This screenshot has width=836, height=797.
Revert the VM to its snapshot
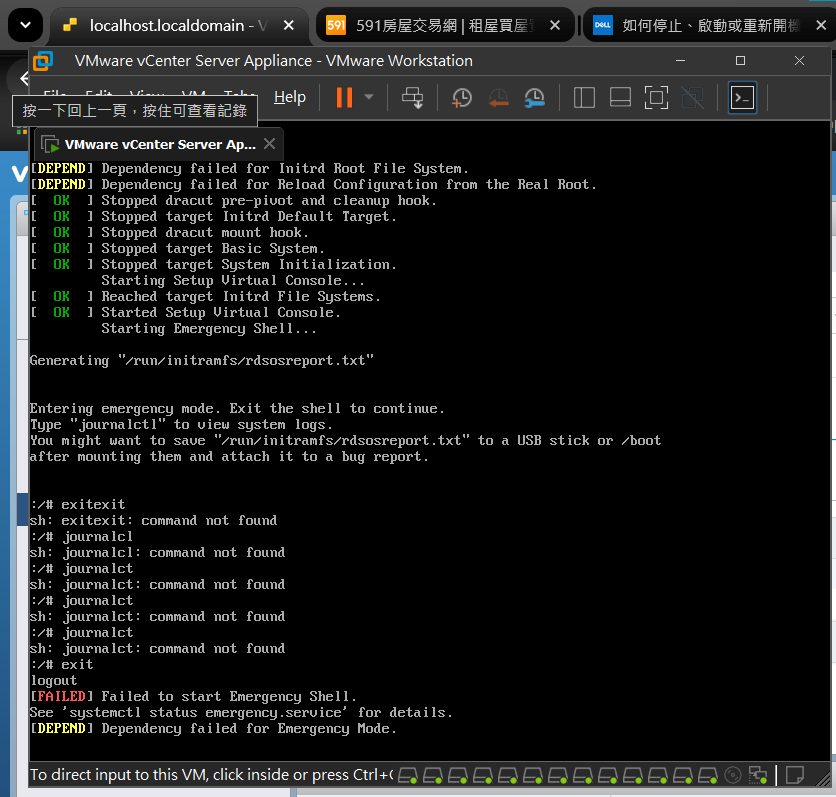click(499, 98)
